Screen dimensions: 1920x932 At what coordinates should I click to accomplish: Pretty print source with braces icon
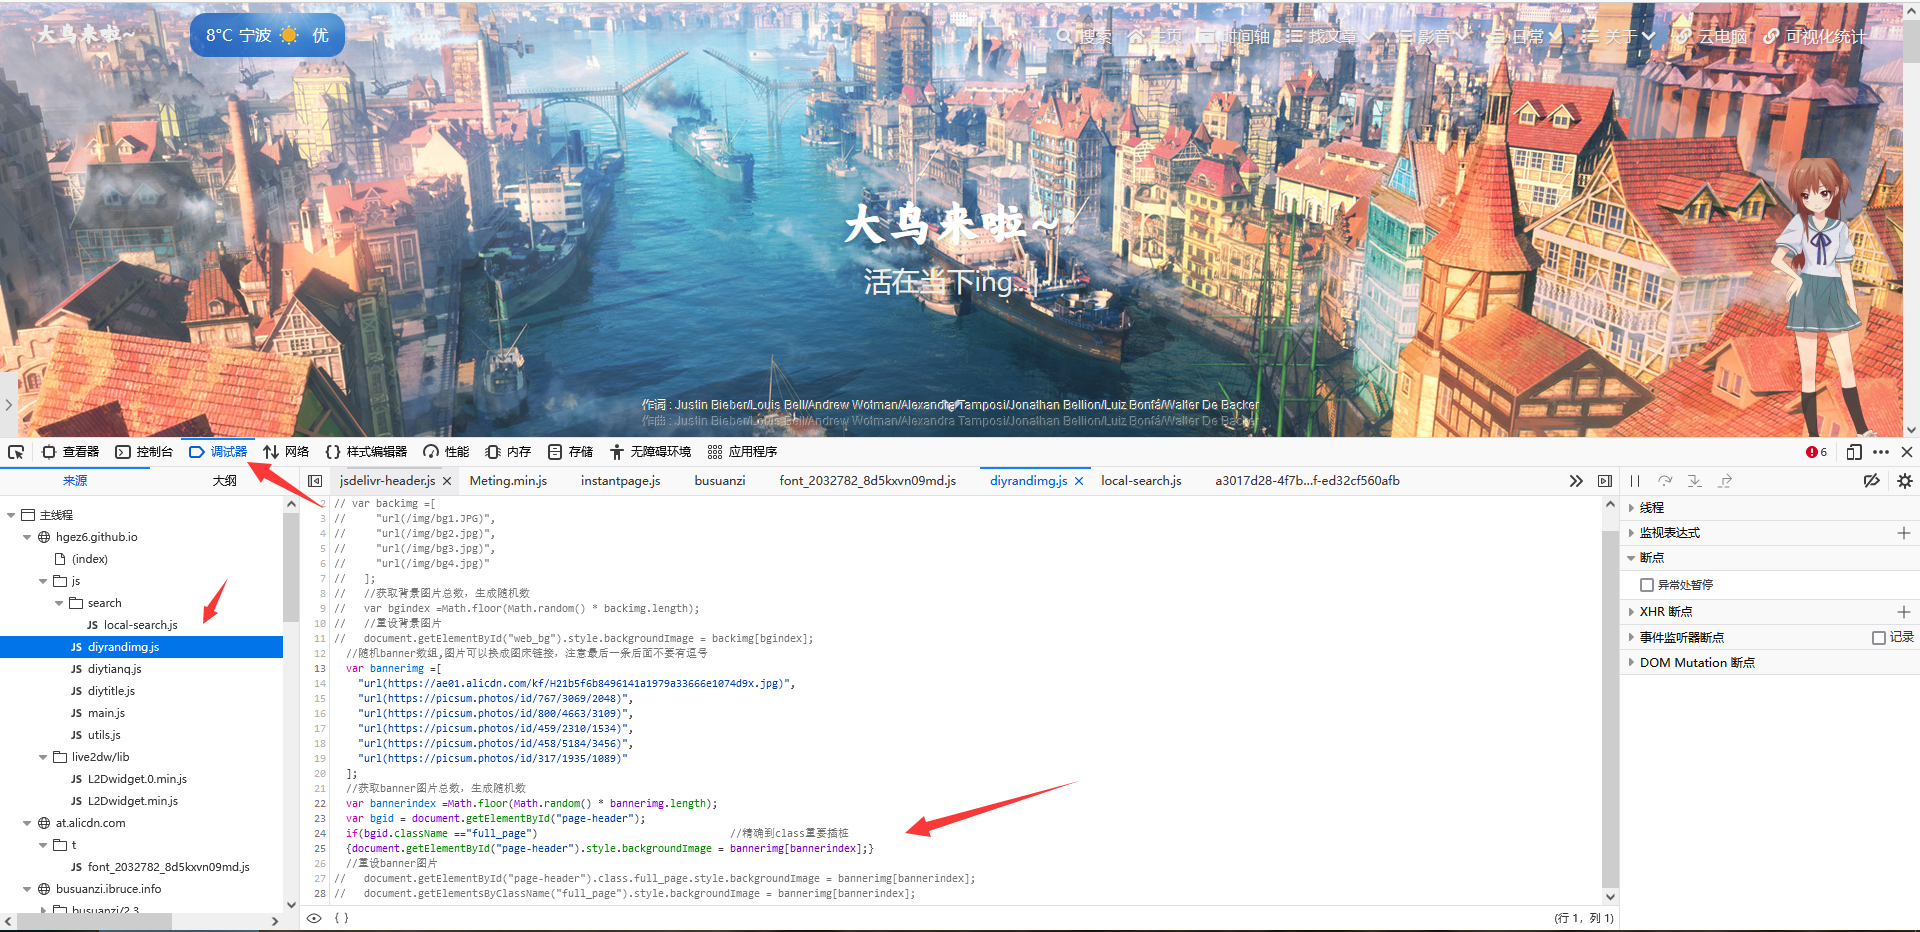341,918
